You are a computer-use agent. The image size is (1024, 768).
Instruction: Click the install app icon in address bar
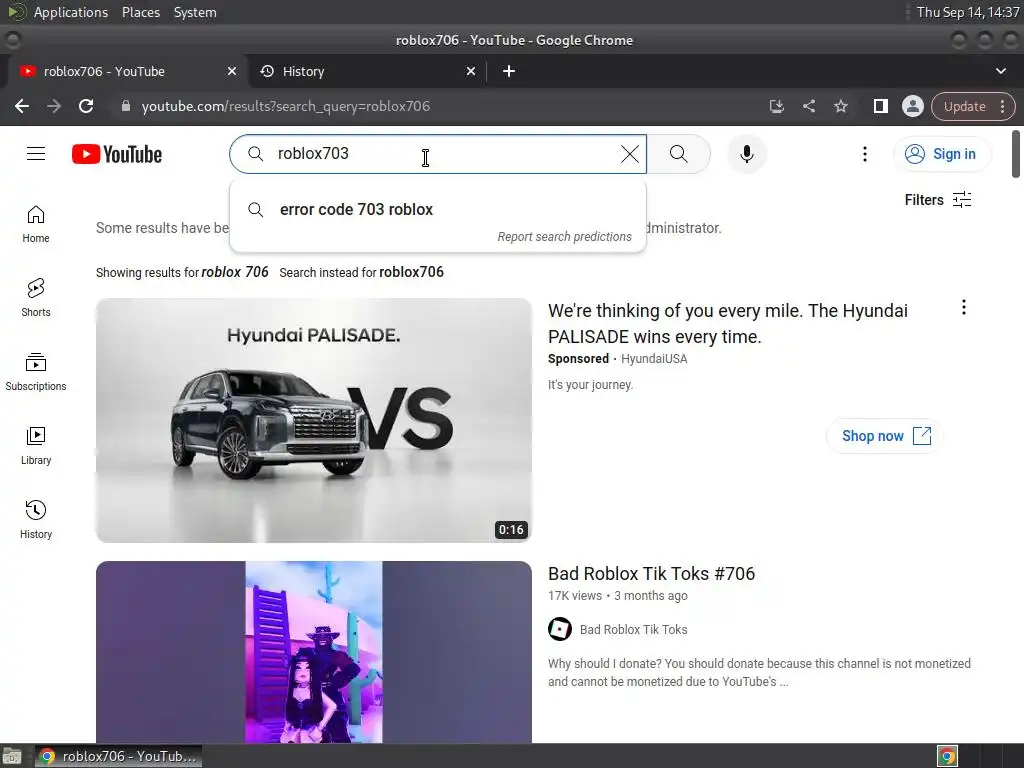(x=776, y=106)
